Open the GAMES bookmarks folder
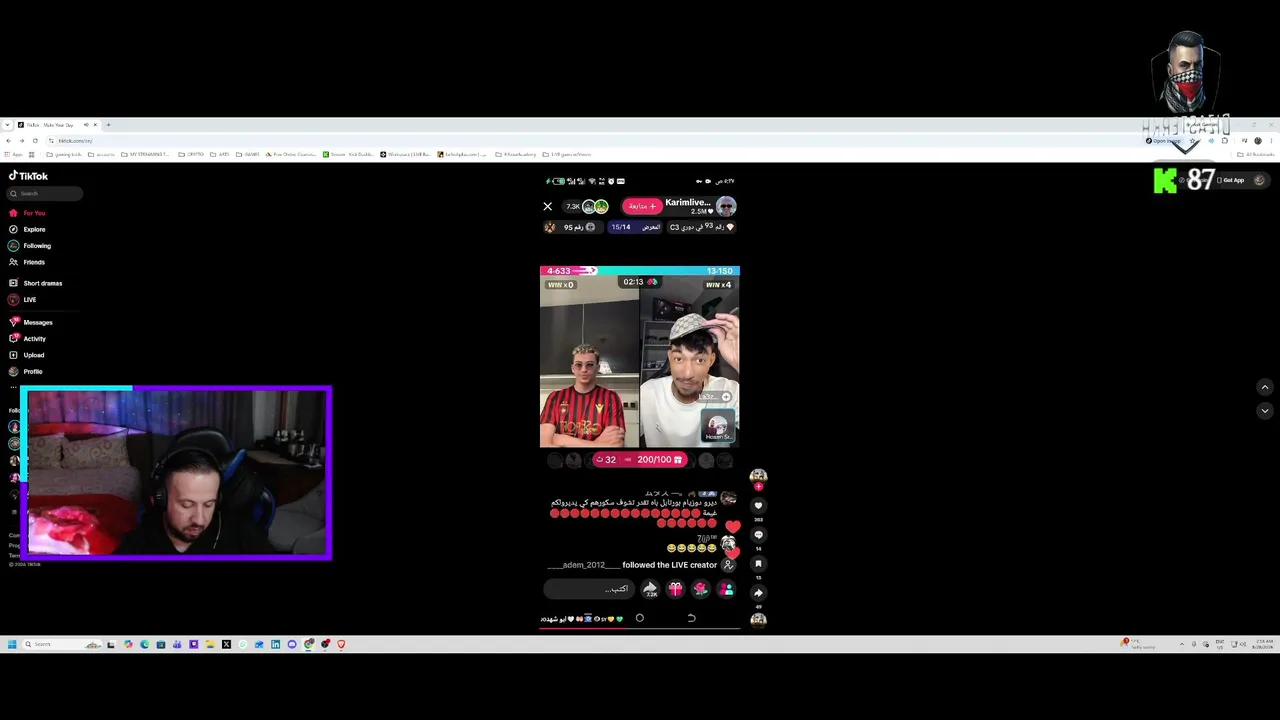 (x=250, y=154)
